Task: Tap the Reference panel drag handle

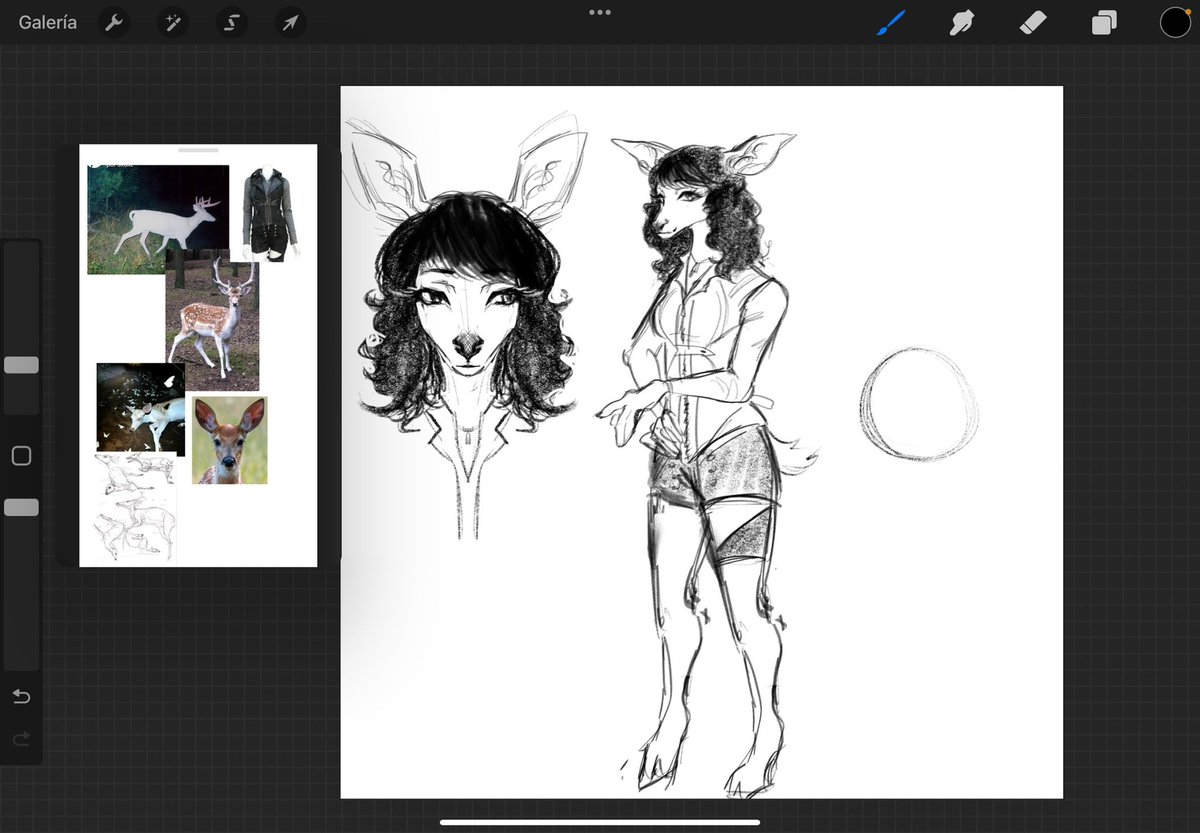Action: click(197, 149)
